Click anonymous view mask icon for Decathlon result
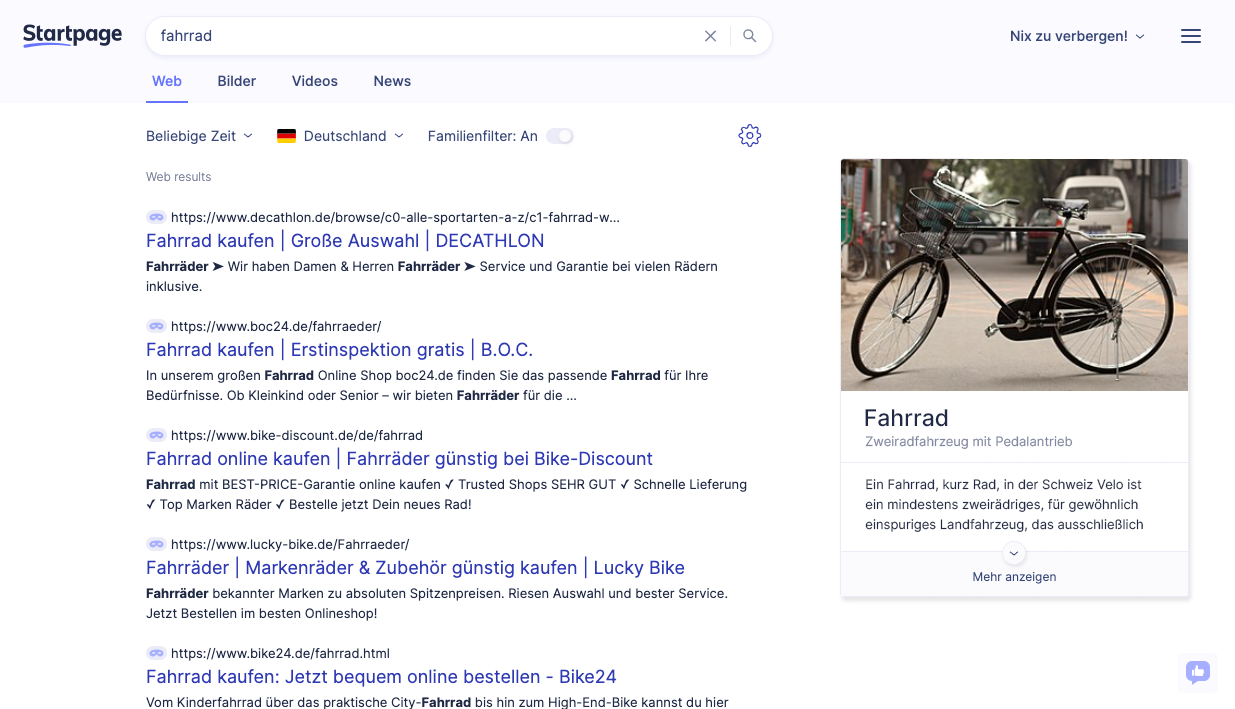Screen dimensions: 1235x709 click(156, 217)
